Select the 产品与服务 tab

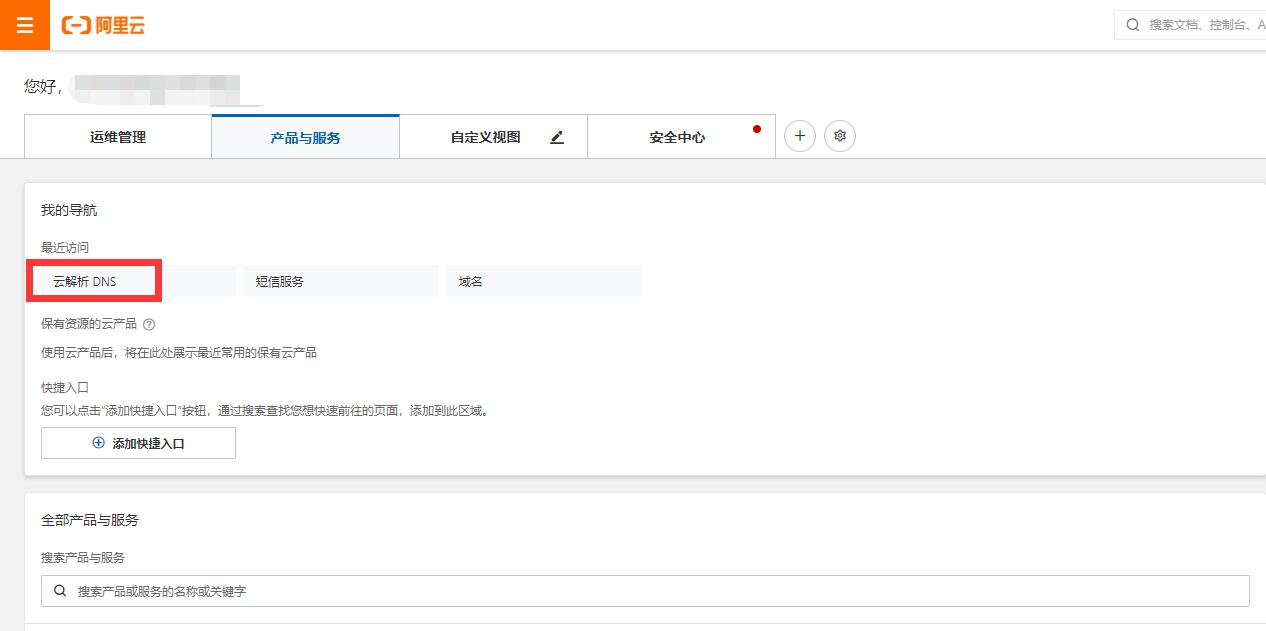point(305,137)
